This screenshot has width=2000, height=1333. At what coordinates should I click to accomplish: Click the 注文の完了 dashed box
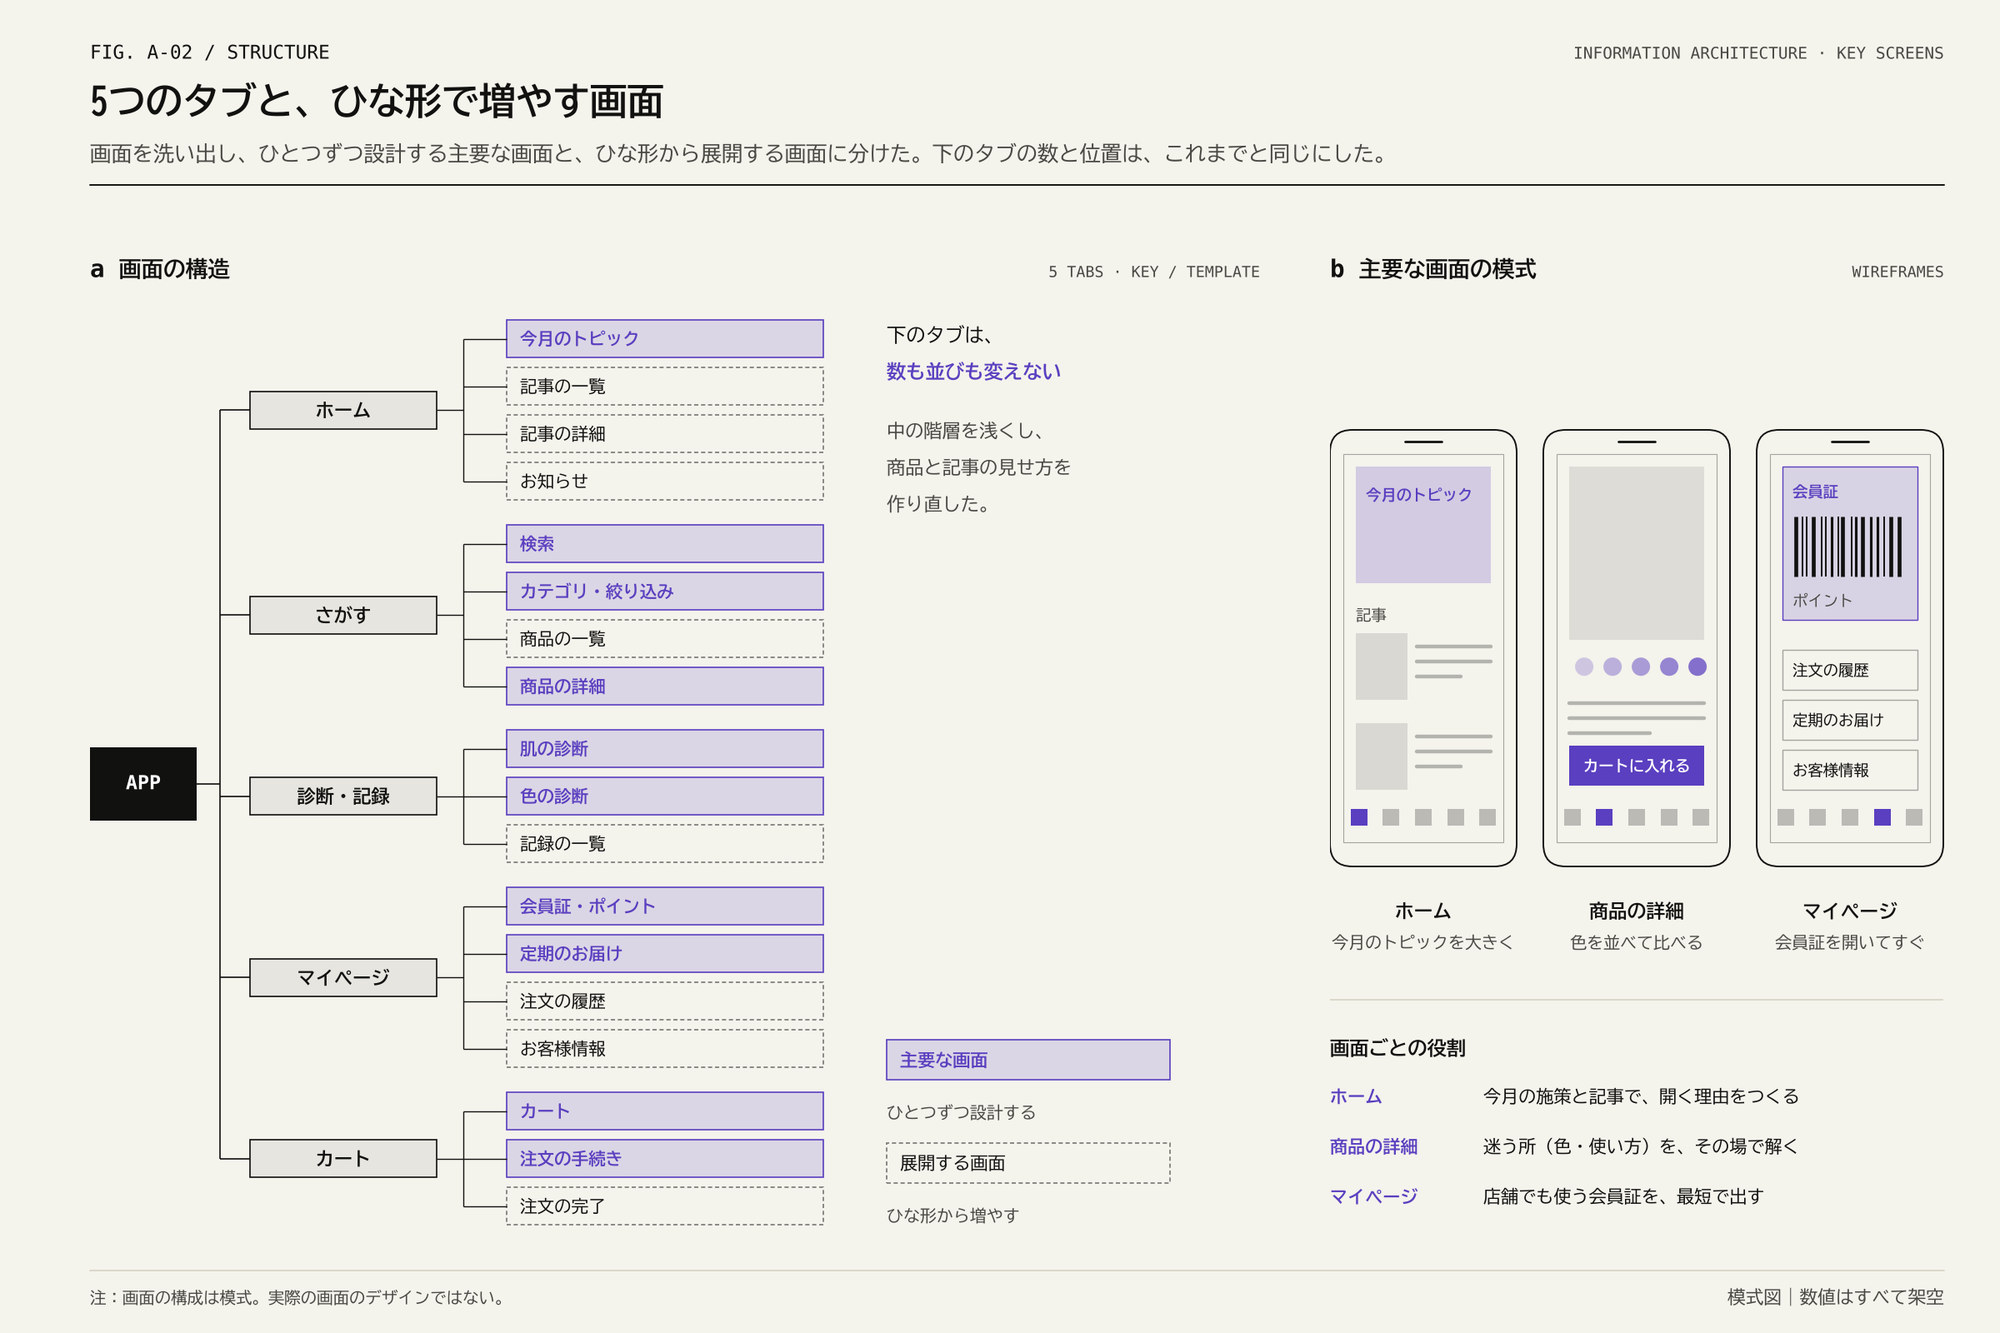click(x=665, y=1205)
